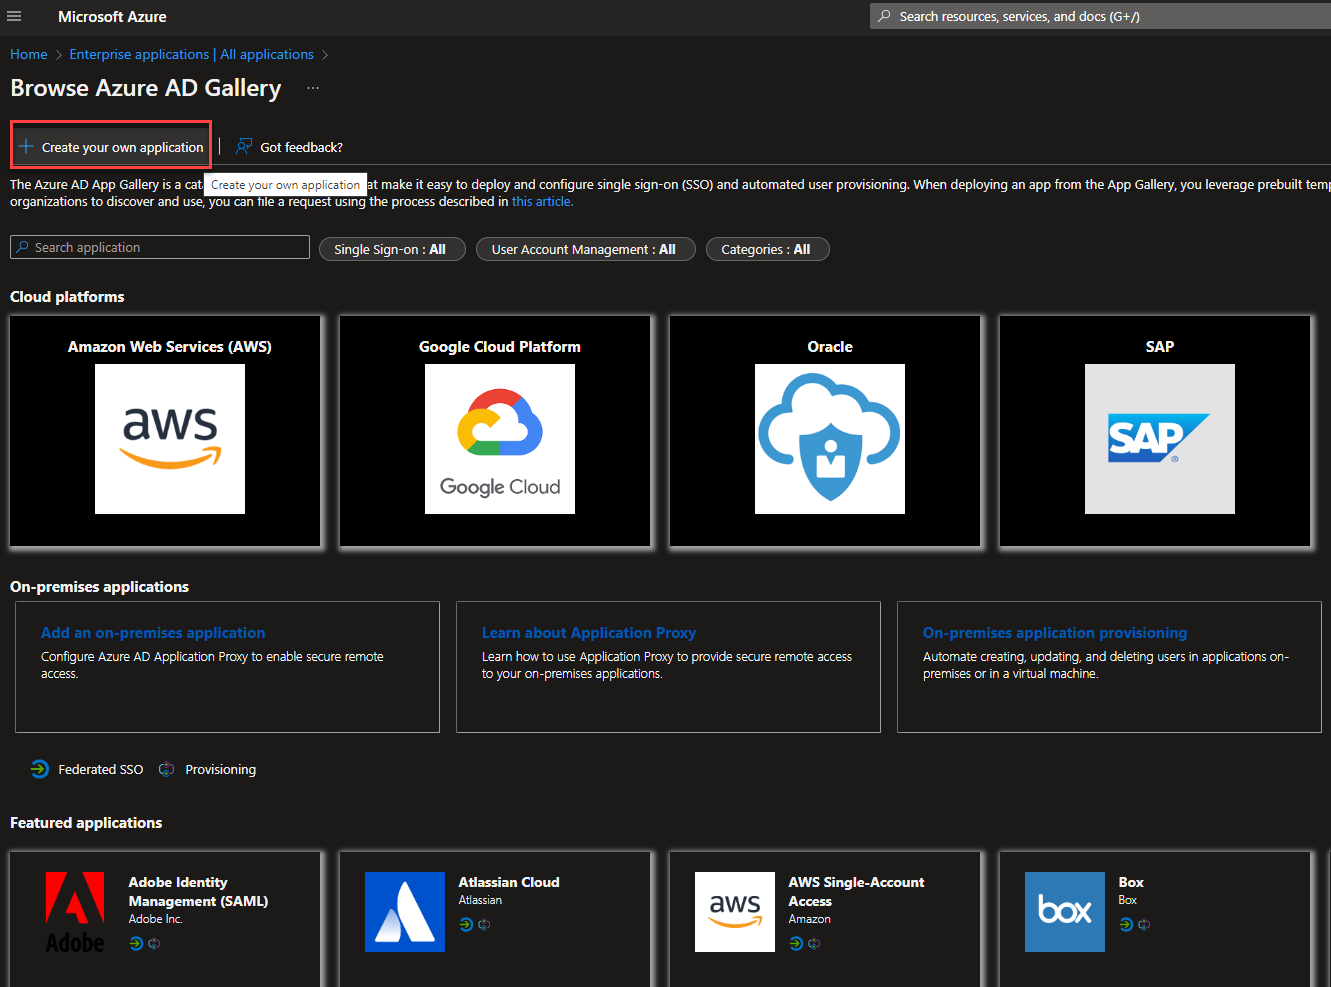Click federated SSO icon under Atlassian
1331x987 pixels.
coord(466,924)
